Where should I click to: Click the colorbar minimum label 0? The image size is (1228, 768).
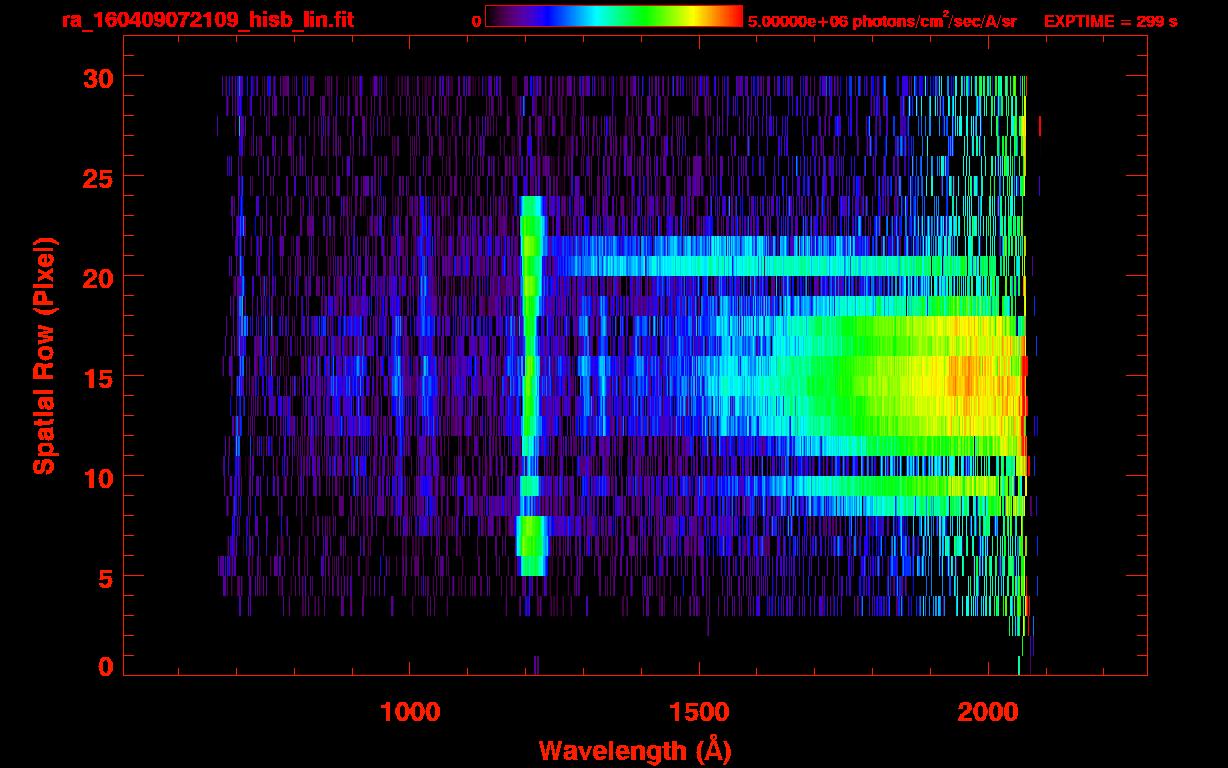click(x=476, y=21)
